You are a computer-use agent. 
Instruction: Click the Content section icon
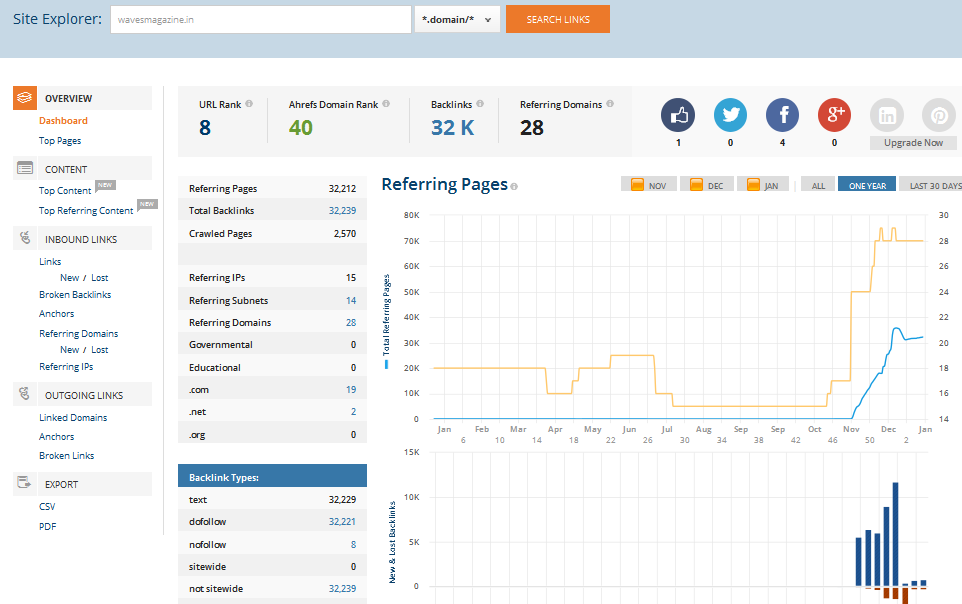pyautogui.click(x=25, y=168)
